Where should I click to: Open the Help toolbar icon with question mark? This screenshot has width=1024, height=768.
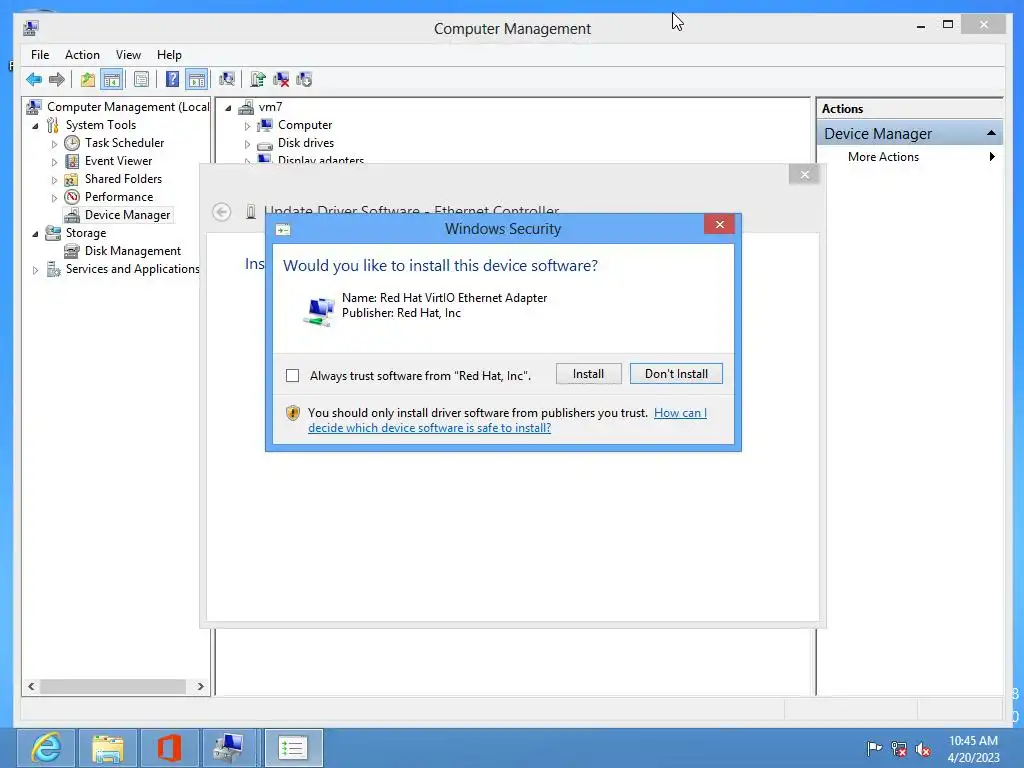tap(172, 80)
